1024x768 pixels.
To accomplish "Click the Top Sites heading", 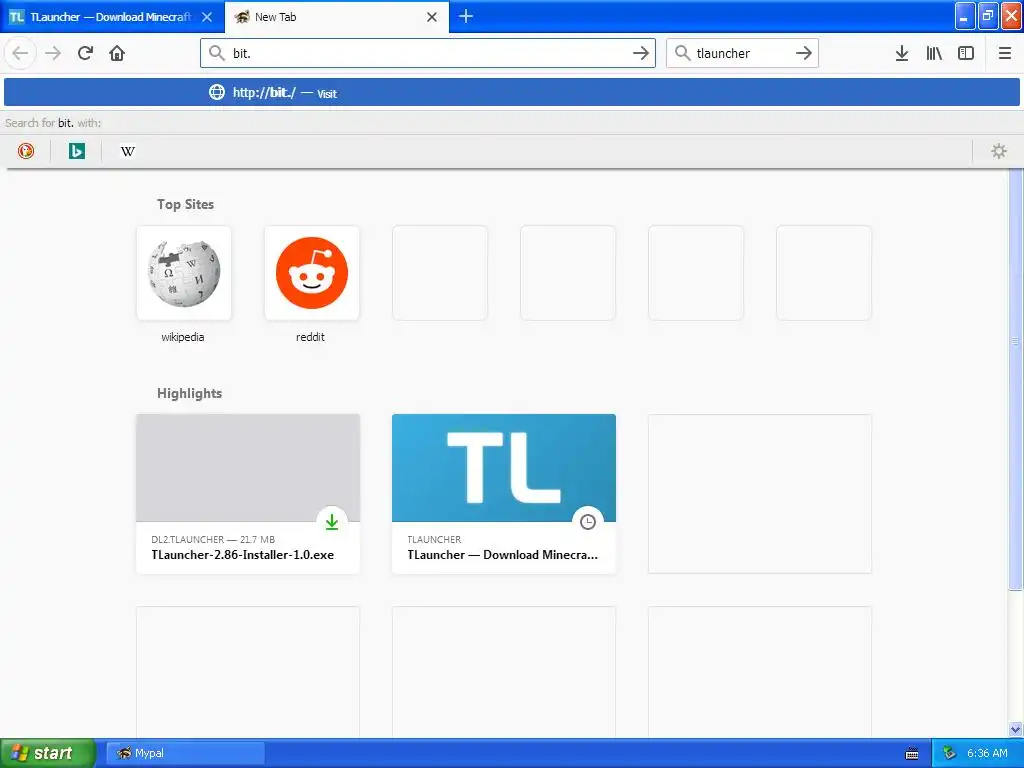I will pyautogui.click(x=185, y=204).
